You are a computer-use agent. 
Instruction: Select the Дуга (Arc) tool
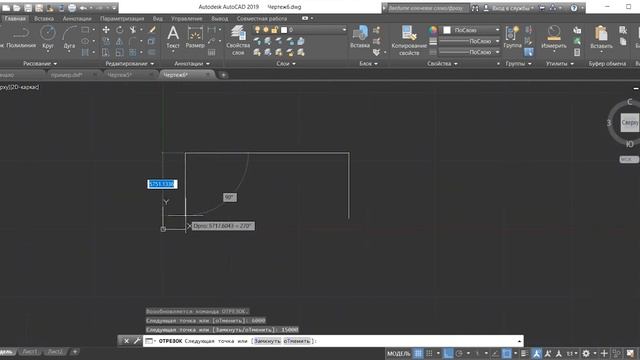coord(69,37)
